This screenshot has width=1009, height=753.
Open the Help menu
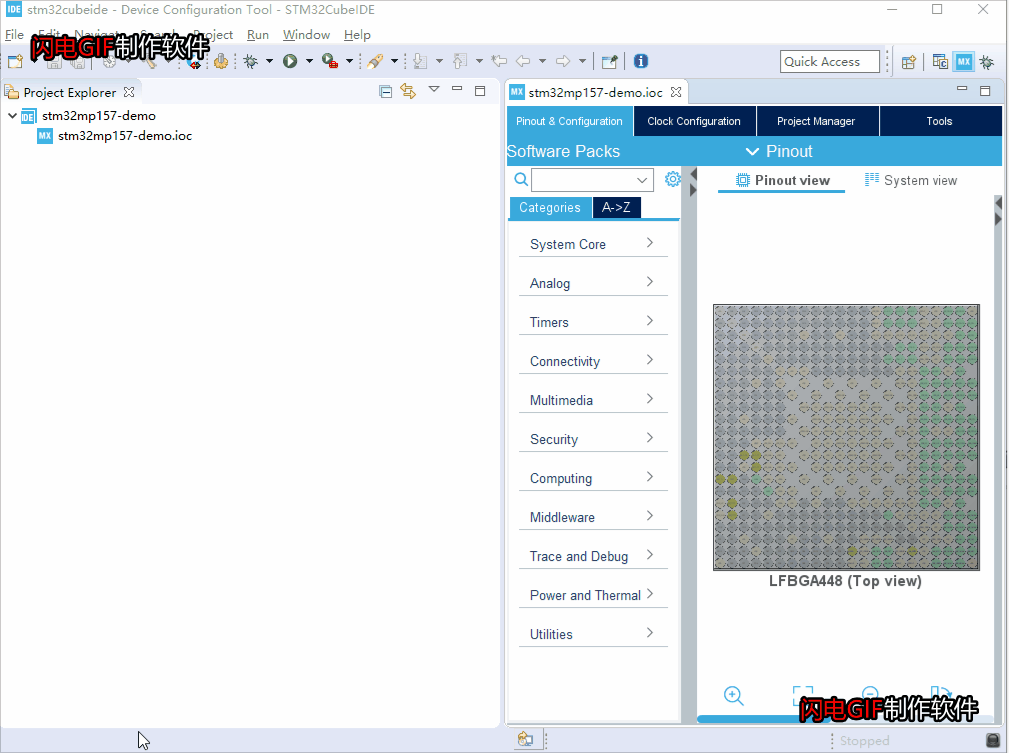[357, 35]
